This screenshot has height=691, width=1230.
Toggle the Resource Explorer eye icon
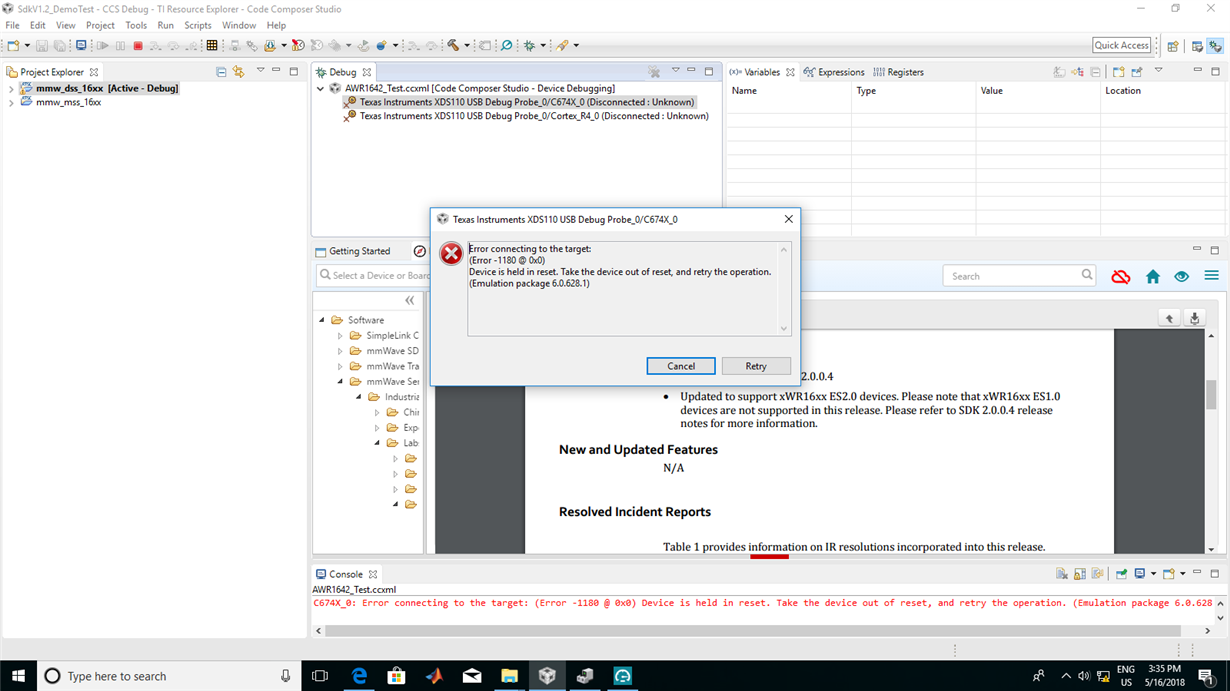1182,276
